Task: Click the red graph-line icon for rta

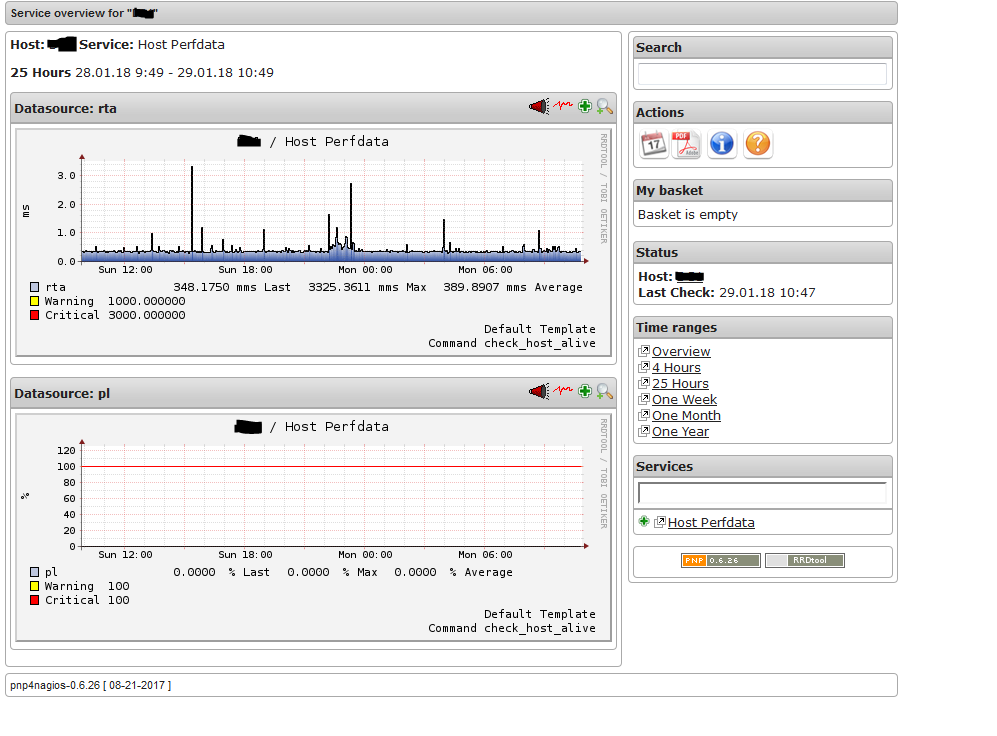Action: coord(562,106)
